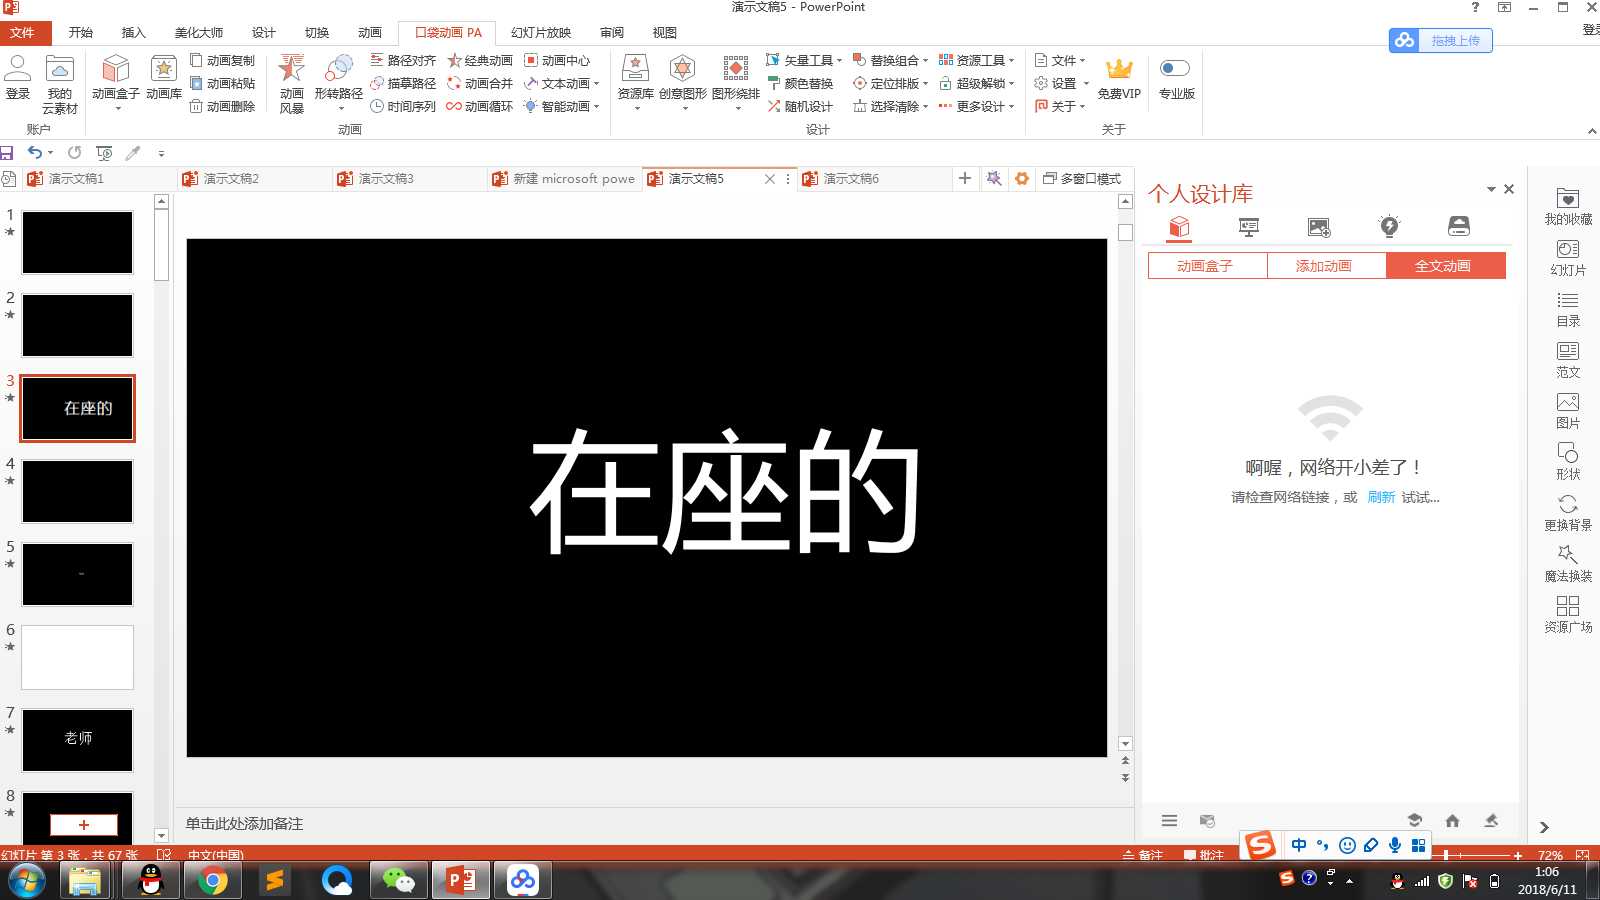The image size is (1600, 900).
Task: Open 范文 sample texts in right sidebar
Action: pos(1568,360)
